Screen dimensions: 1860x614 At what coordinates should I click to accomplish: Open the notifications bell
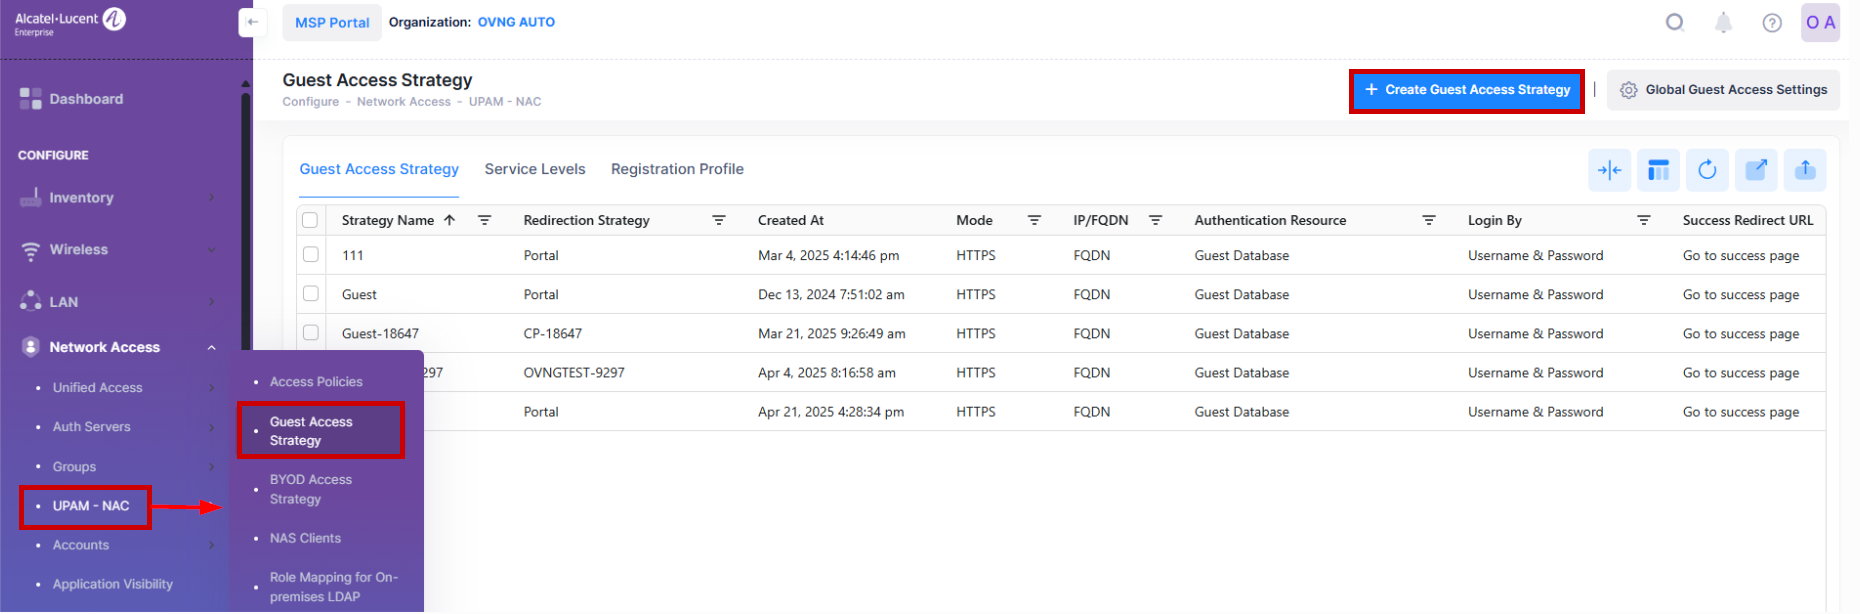coord(1723,22)
